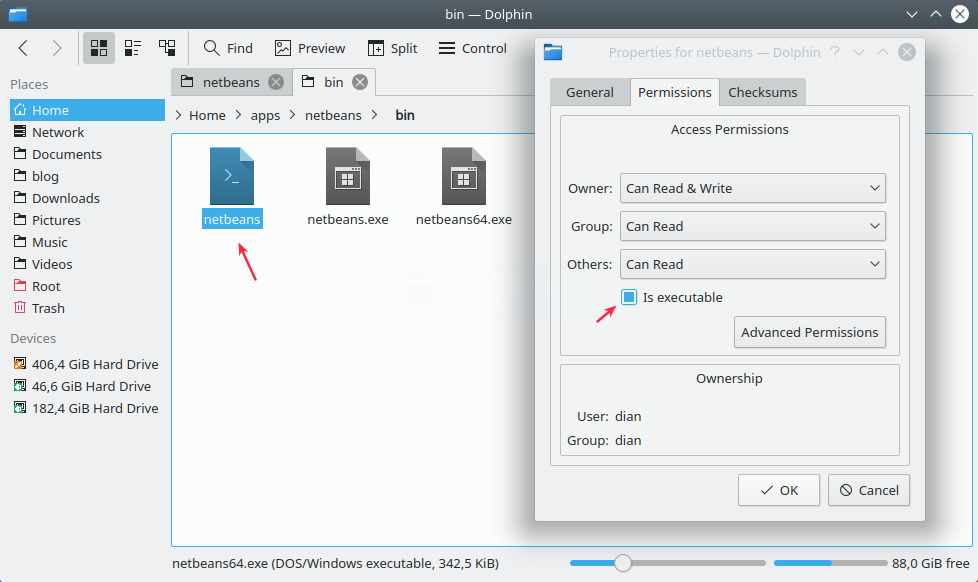Screen dimensions: 978x582
Task: Switch to the Checksums tab
Action: point(762,91)
